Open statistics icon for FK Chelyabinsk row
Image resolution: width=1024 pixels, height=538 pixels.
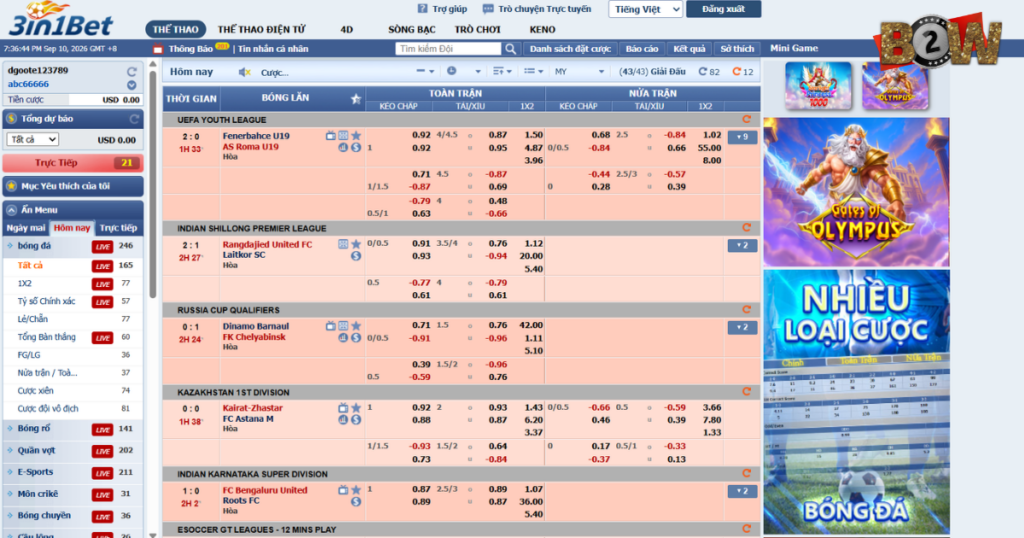[343, 338]
